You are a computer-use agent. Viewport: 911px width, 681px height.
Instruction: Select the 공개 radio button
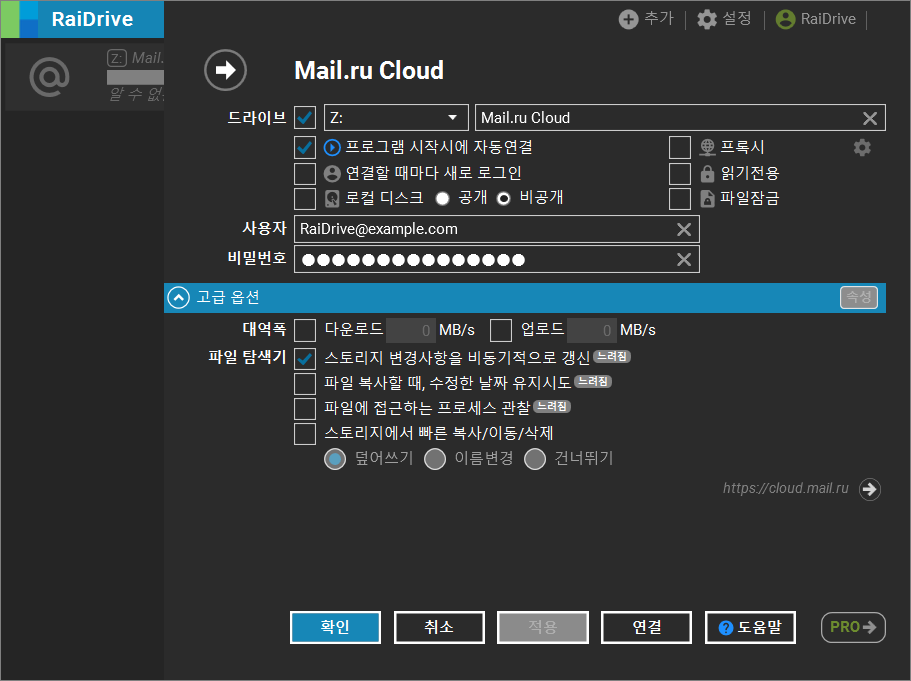pos(443,199)
